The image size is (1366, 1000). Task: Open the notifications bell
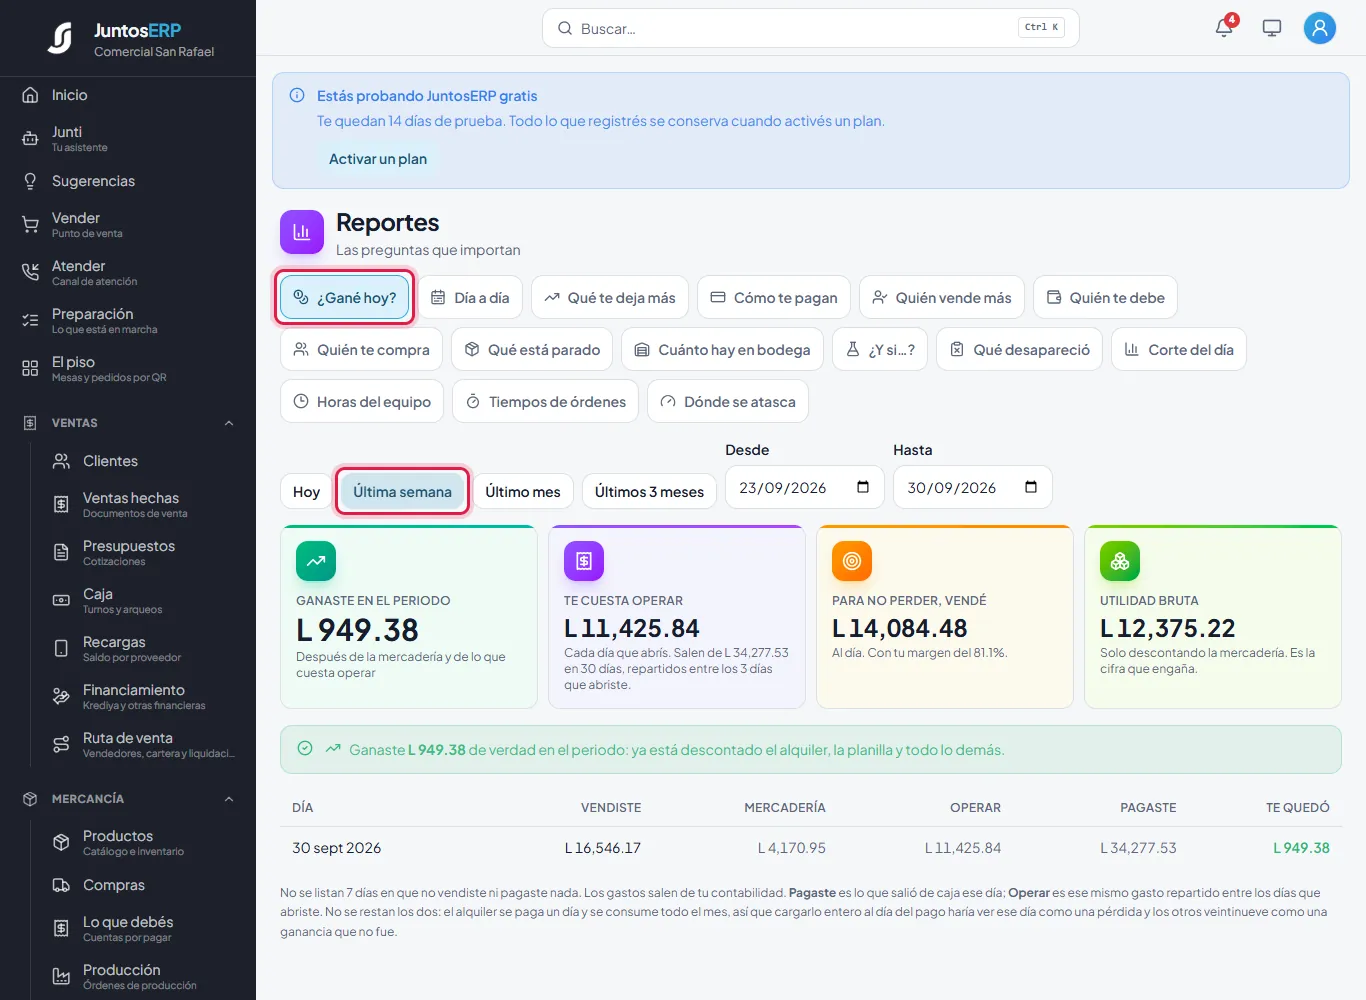tap(1224, 28)
